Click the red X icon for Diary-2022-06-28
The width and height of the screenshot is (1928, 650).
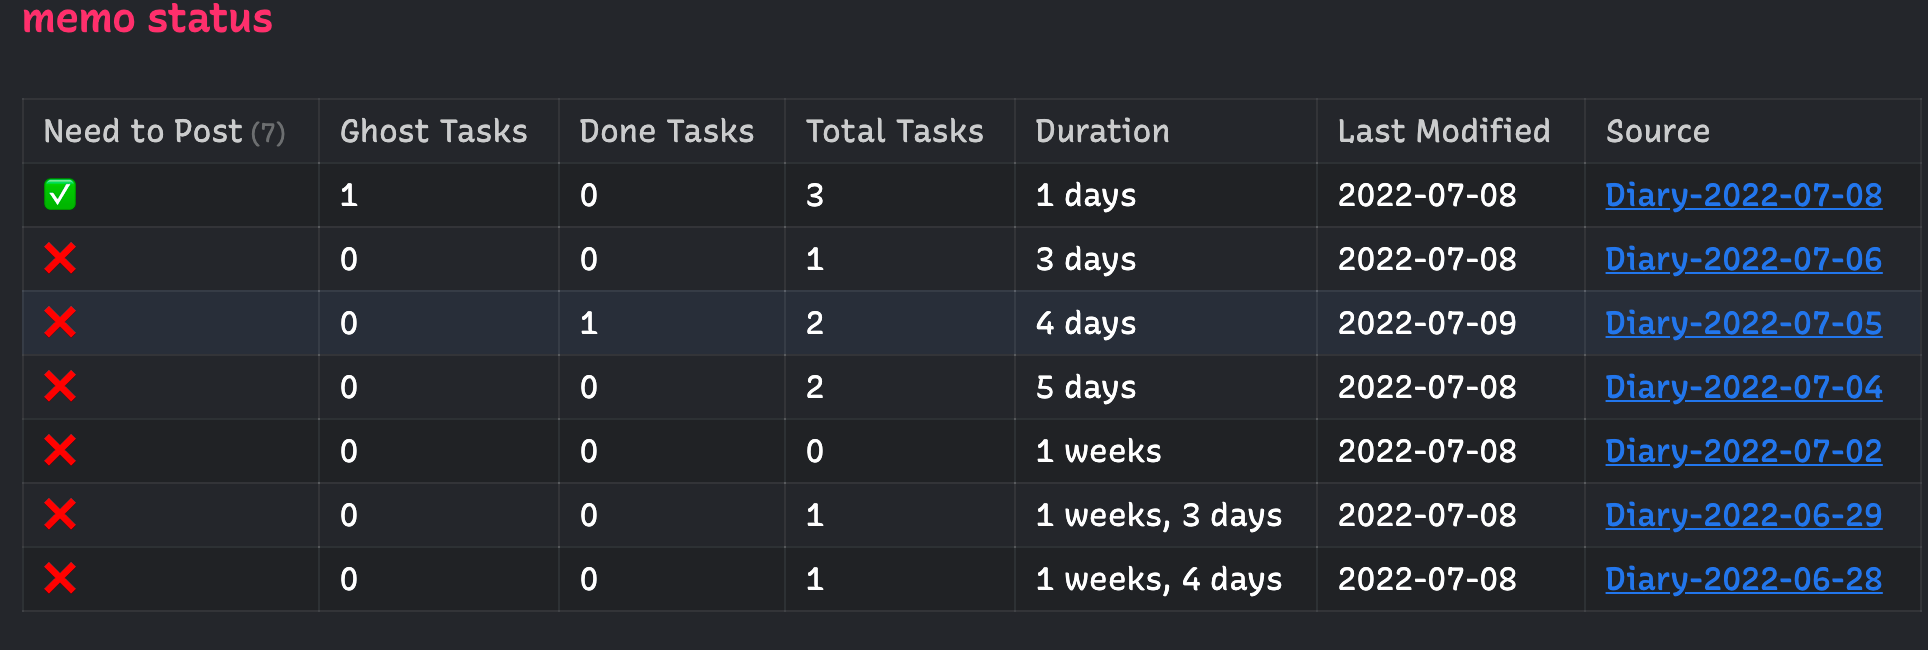coord(60,579)
